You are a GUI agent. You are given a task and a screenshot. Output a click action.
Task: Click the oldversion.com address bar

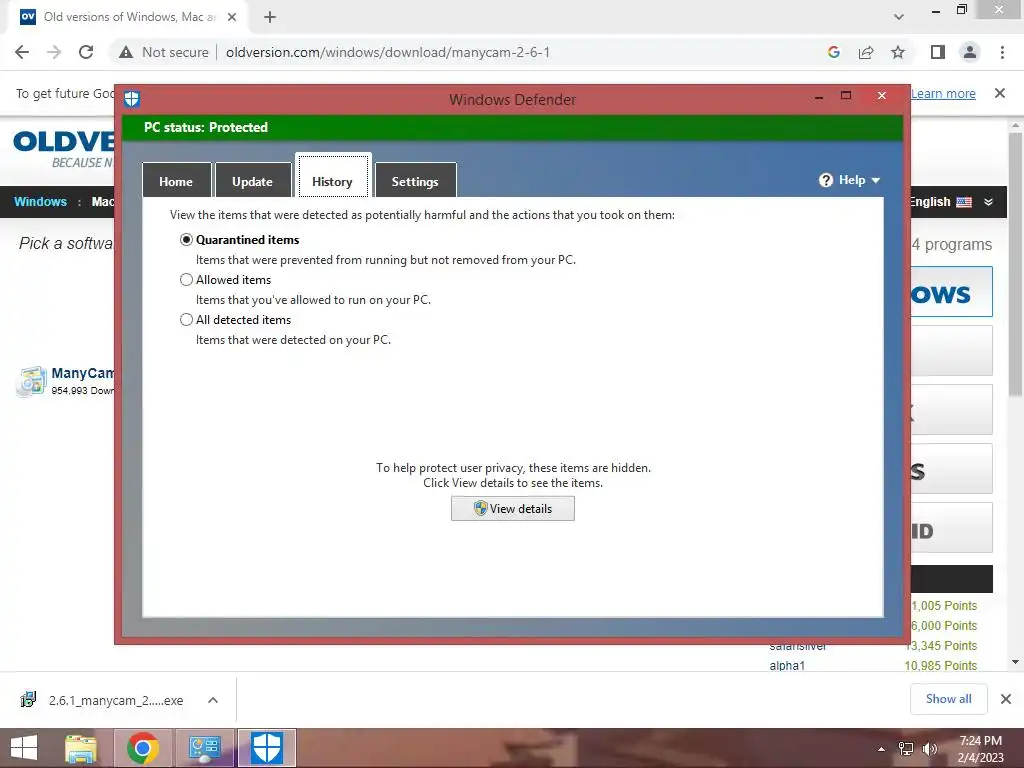coord(388,52)
